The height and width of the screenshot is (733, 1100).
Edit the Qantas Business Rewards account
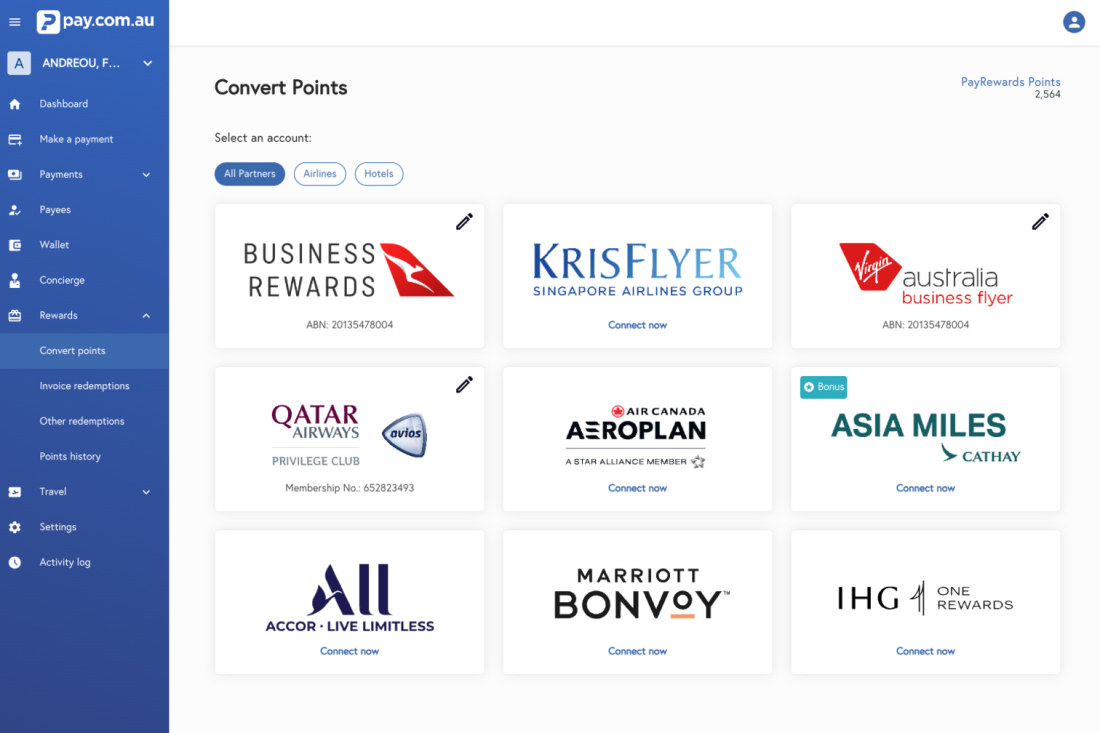point(464,222)
